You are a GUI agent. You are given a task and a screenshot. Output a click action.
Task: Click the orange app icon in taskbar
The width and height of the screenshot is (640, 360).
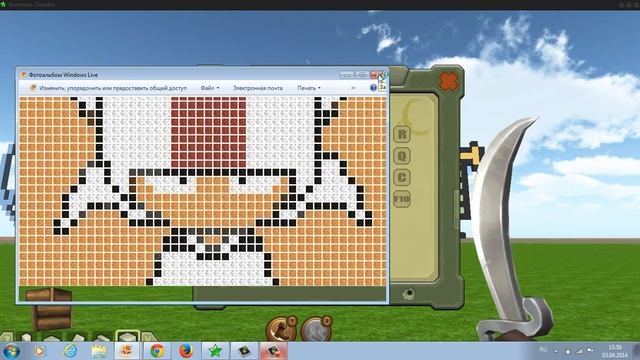coord(127,351)
